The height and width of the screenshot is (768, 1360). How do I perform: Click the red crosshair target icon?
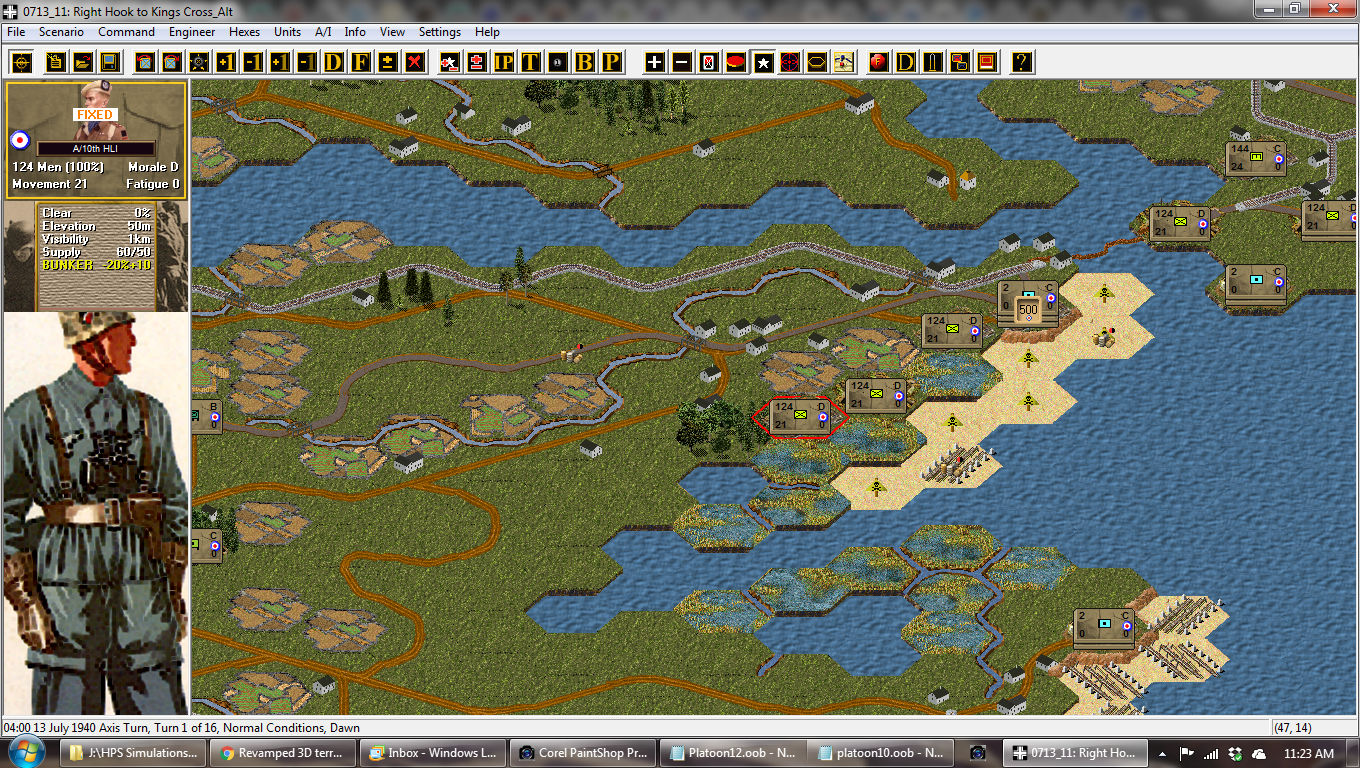click(x=790, y=62)
